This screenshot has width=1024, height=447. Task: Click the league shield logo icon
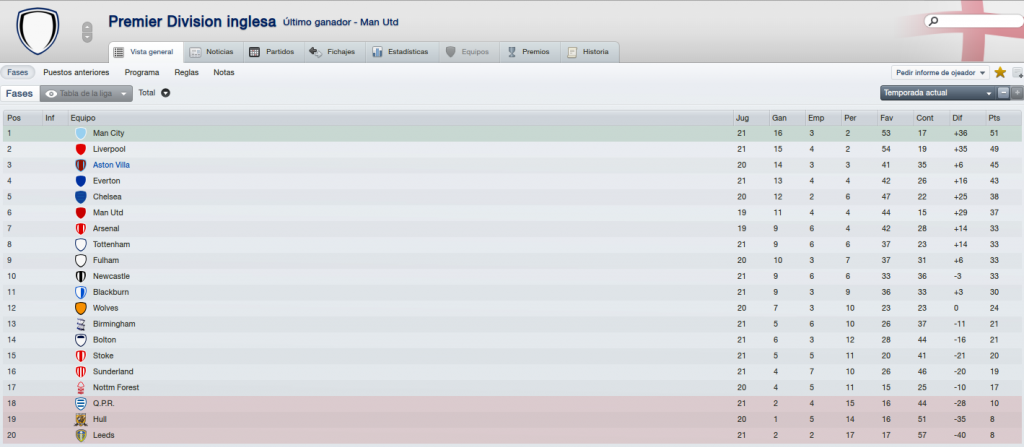[x=37, y=31]
